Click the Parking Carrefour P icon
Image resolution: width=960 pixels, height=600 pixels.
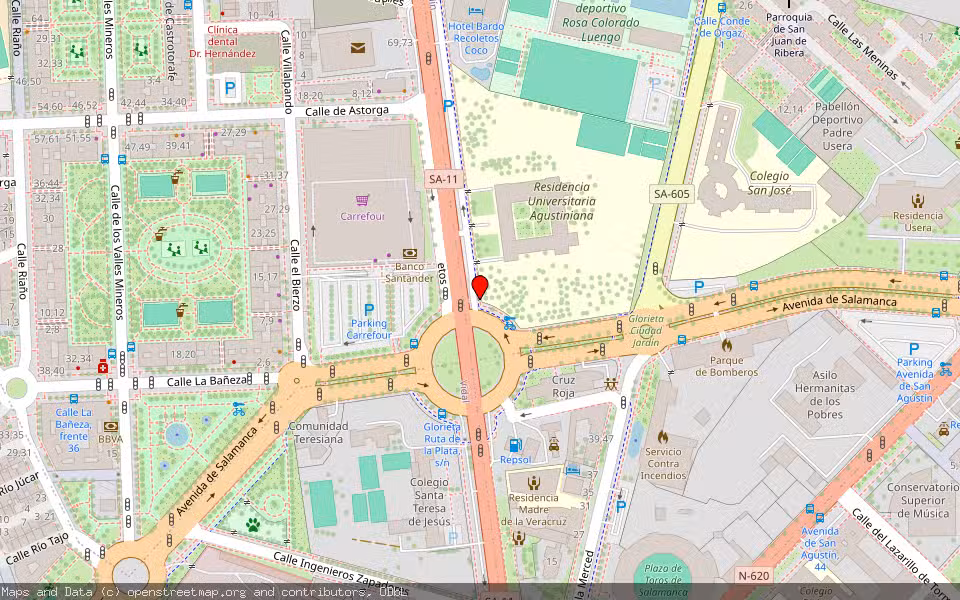369,311
